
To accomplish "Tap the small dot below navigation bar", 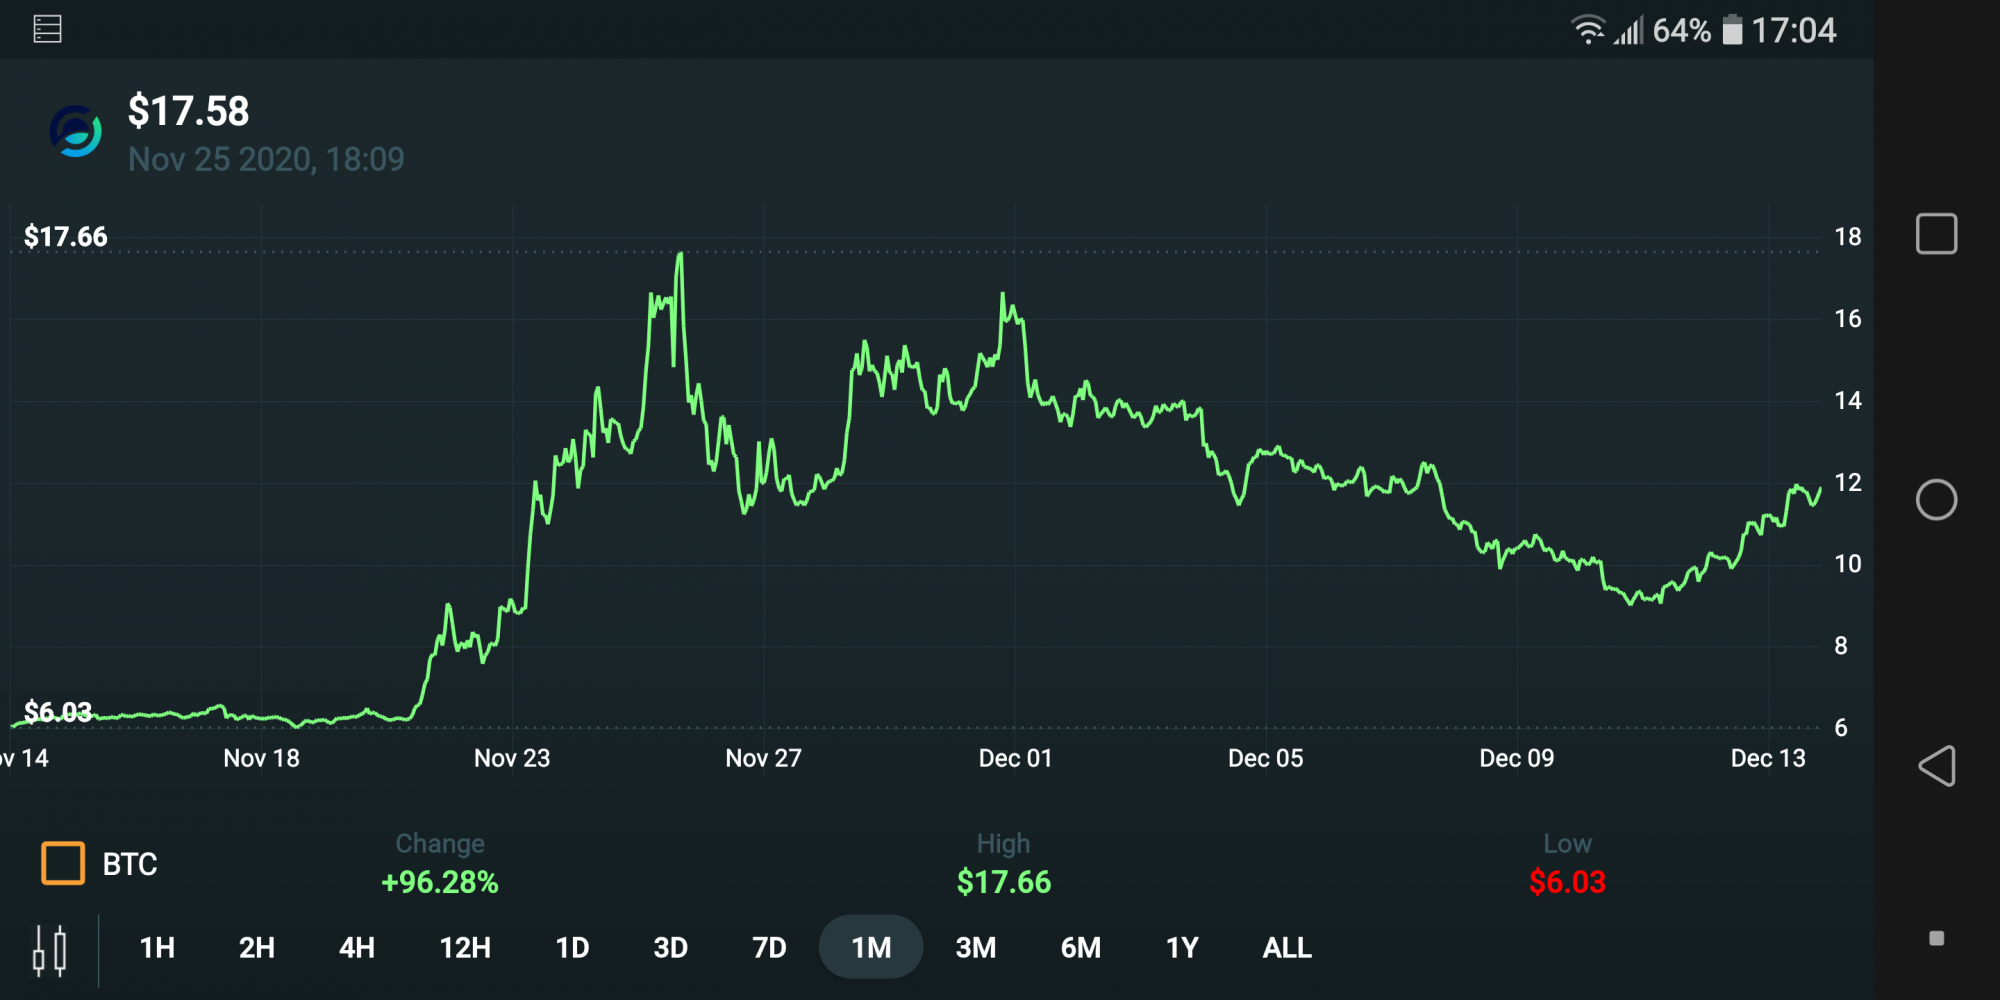I will coord(1936,938).
